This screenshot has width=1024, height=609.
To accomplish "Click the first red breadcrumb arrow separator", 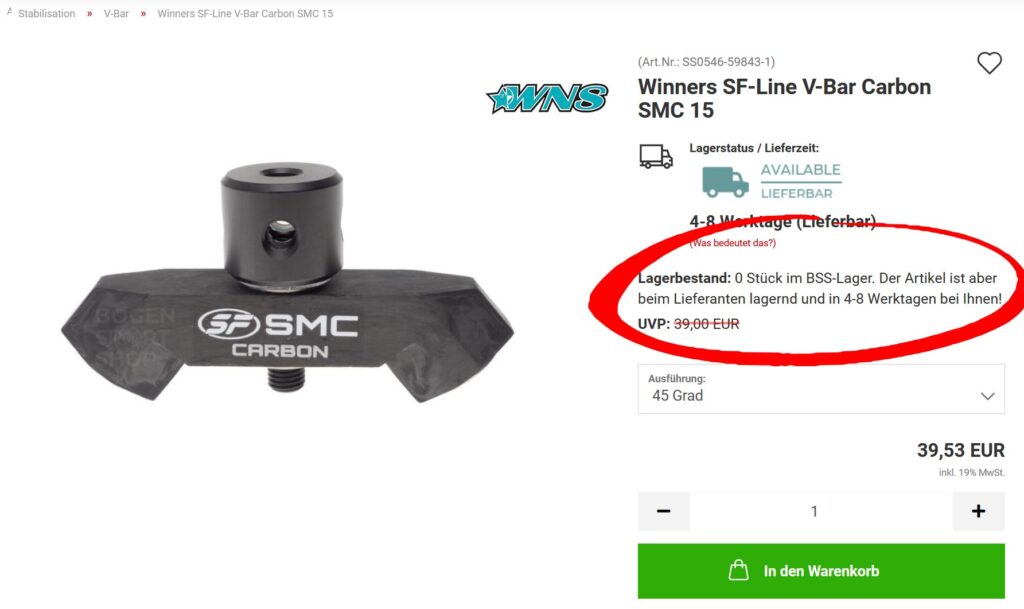I will (x=89, y=14).
